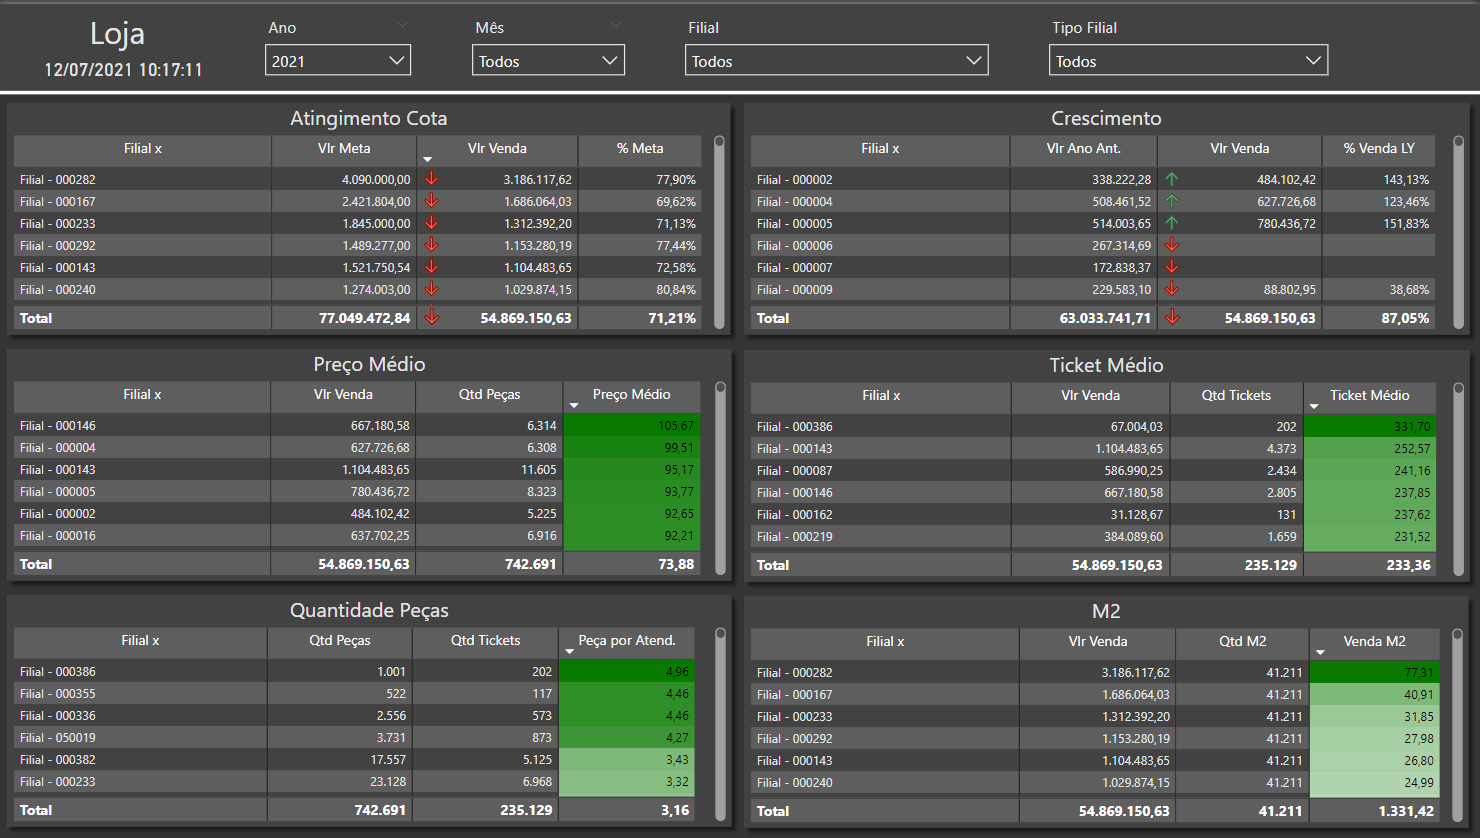
Task: Open the Filial filter dropdown
Action: click(837, 61)
